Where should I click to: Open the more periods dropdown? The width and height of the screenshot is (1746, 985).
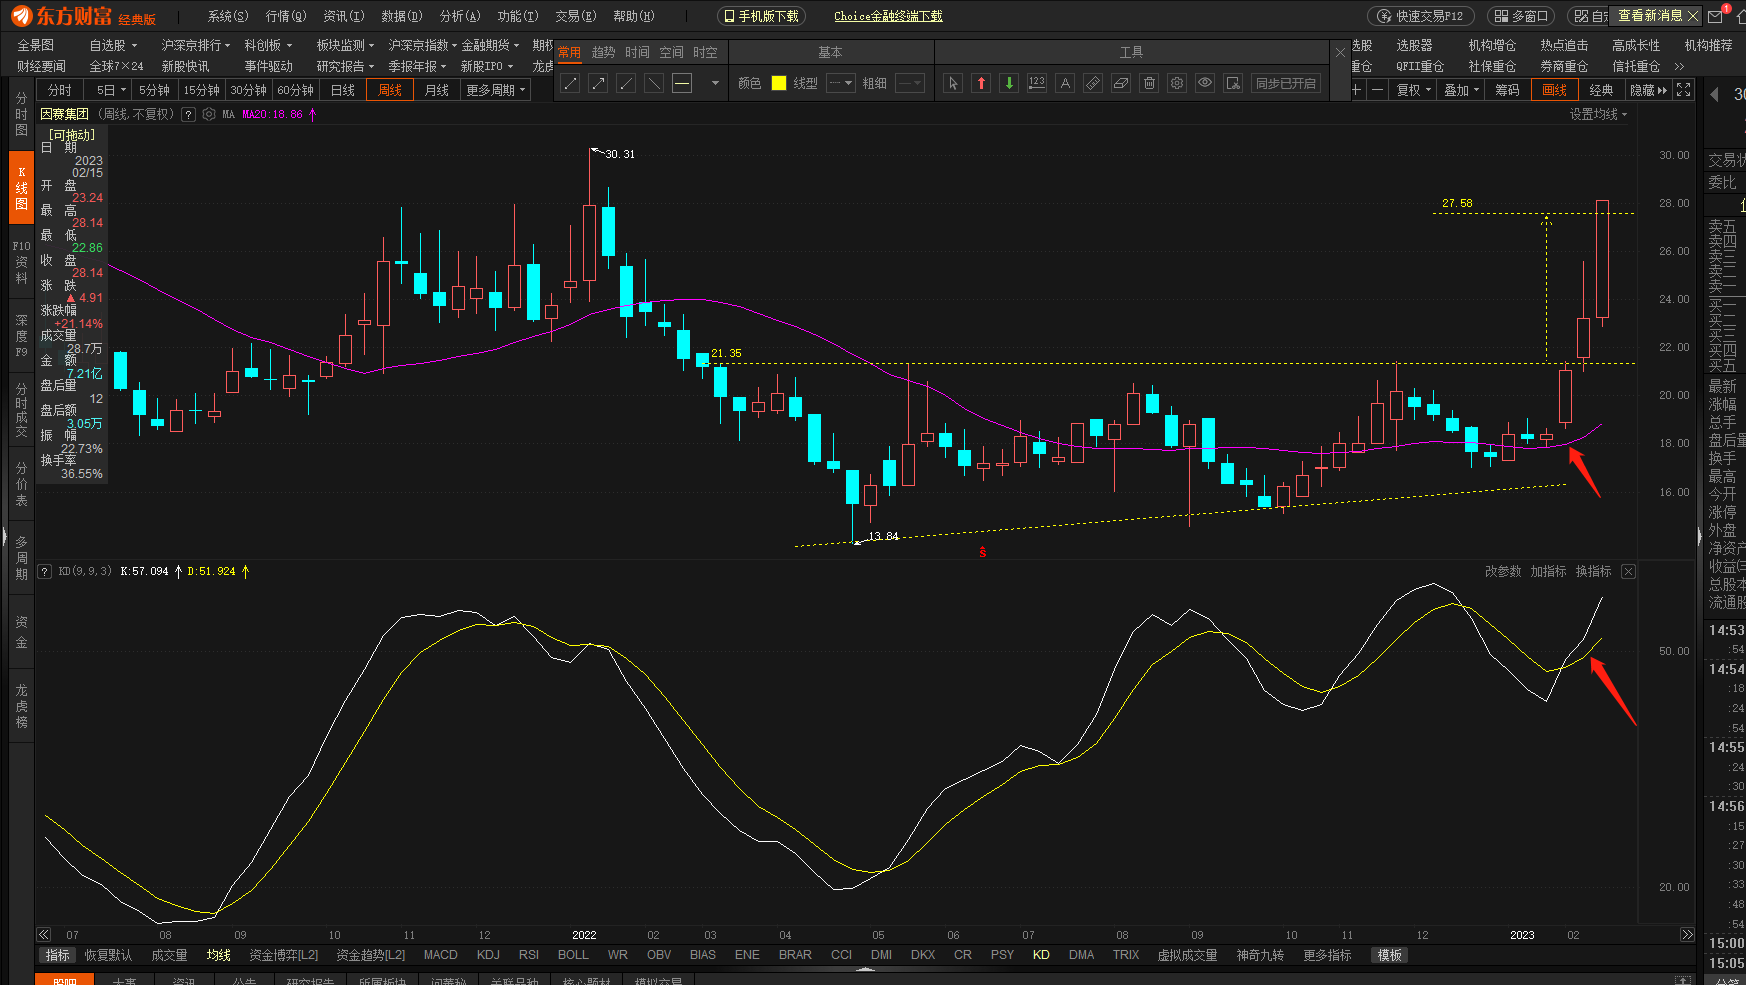tap(496, 90)
